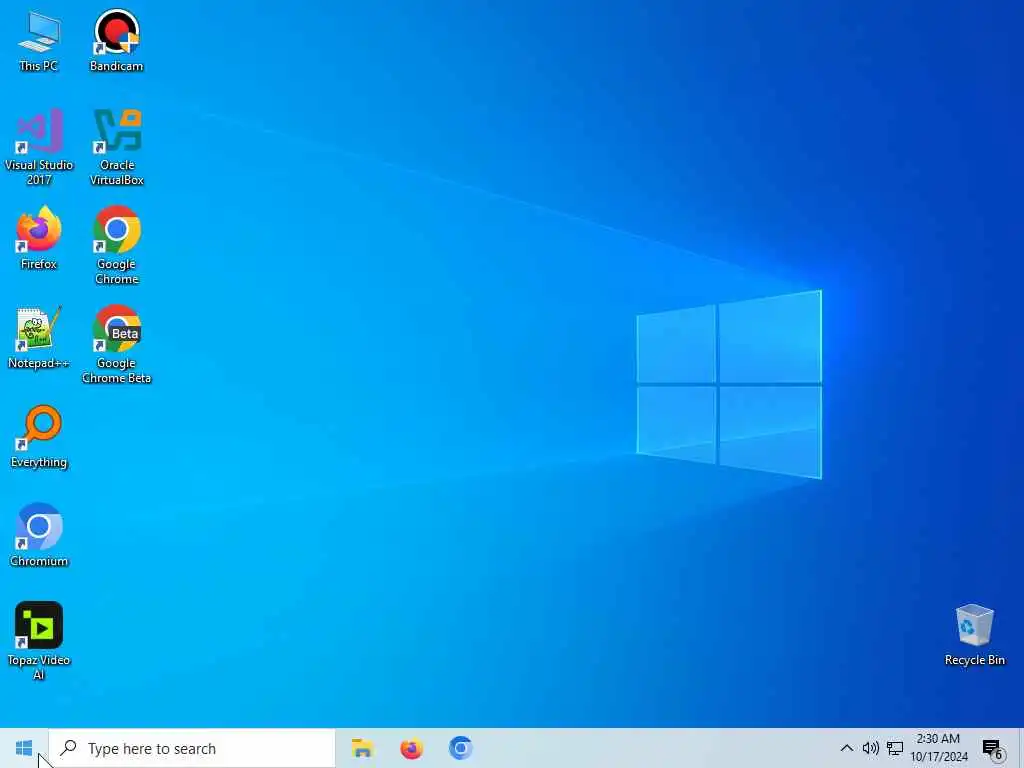This screenshot has height=768, width=1024.
Task: Select the Chromium desktop shortcut
Action: 39,536
